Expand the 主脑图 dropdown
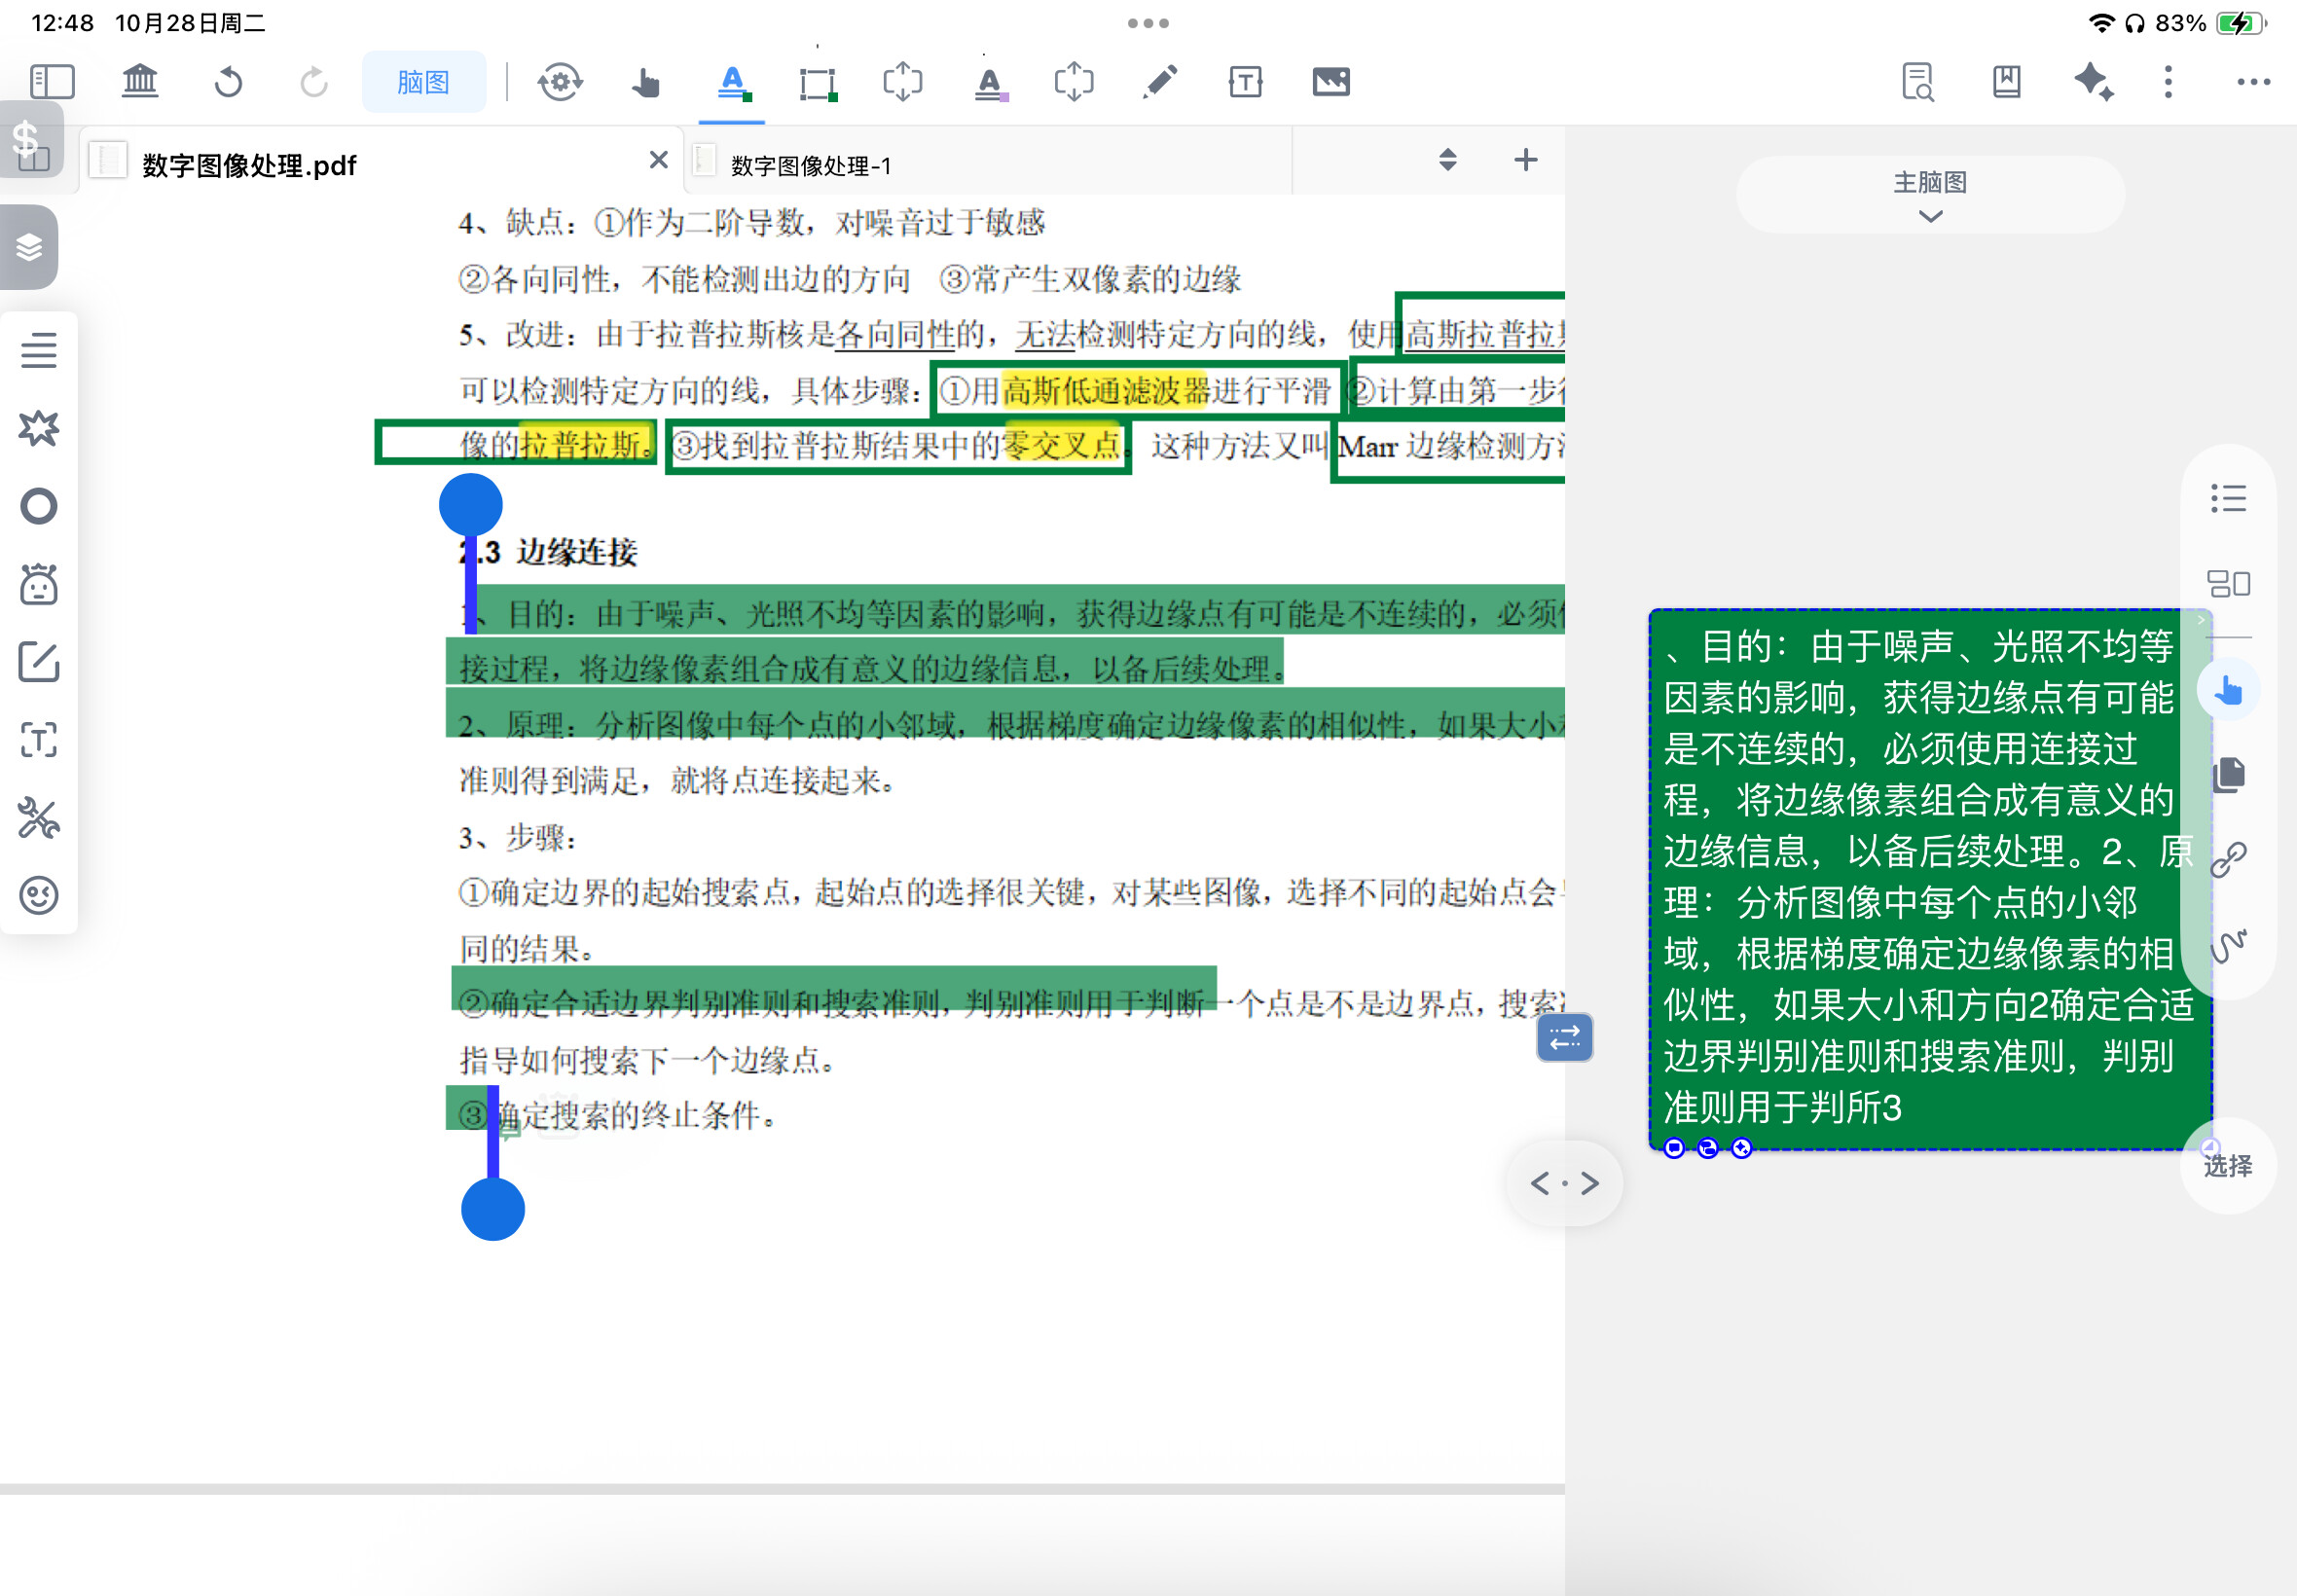Screen dimensions: 2297x1596 click(1930, 195)
